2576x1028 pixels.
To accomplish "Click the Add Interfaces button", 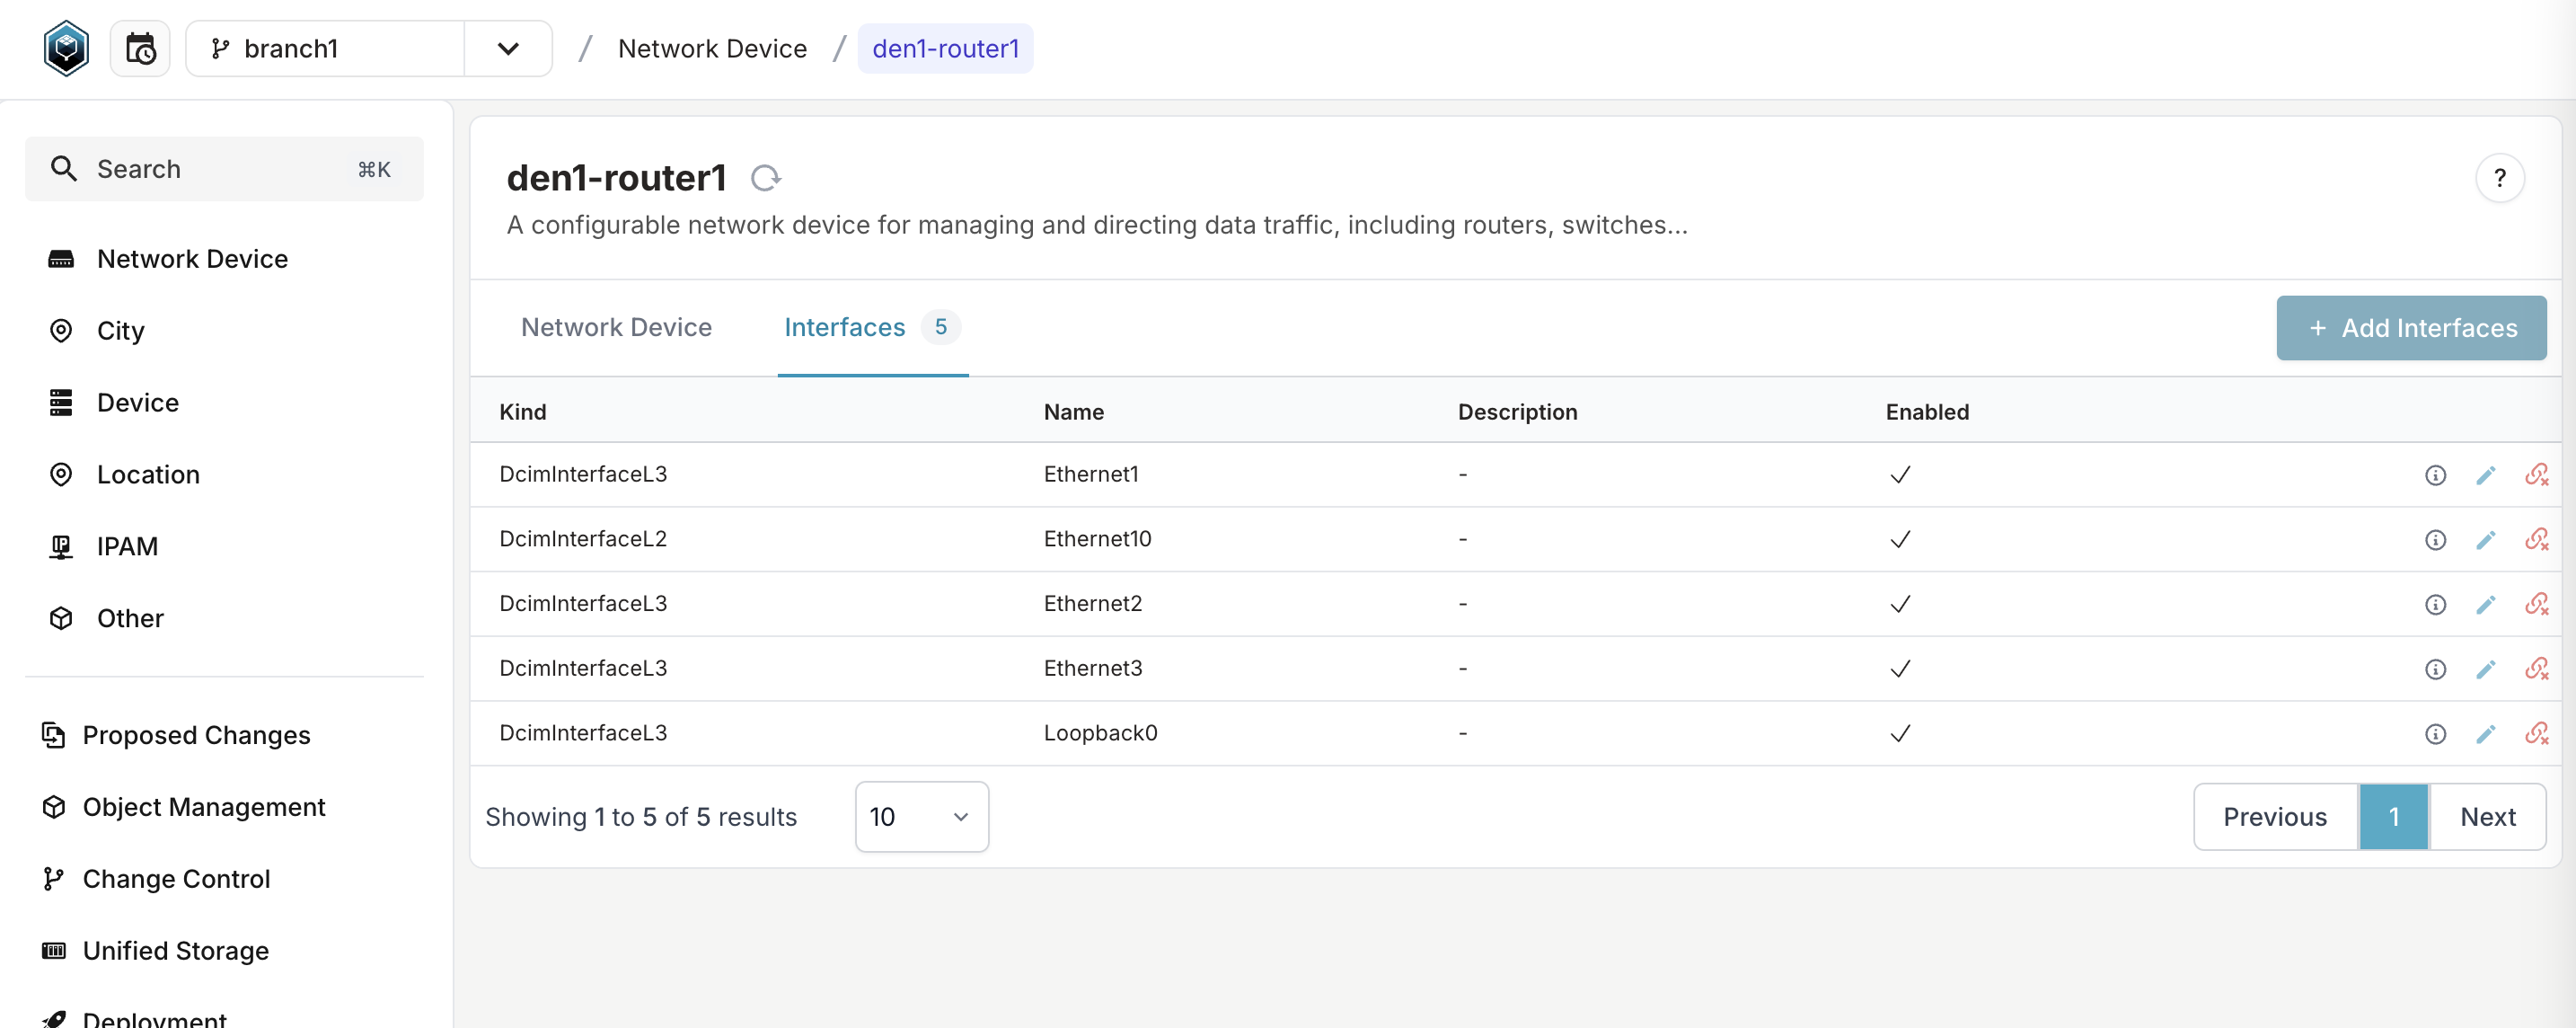I will point(2411,328).
